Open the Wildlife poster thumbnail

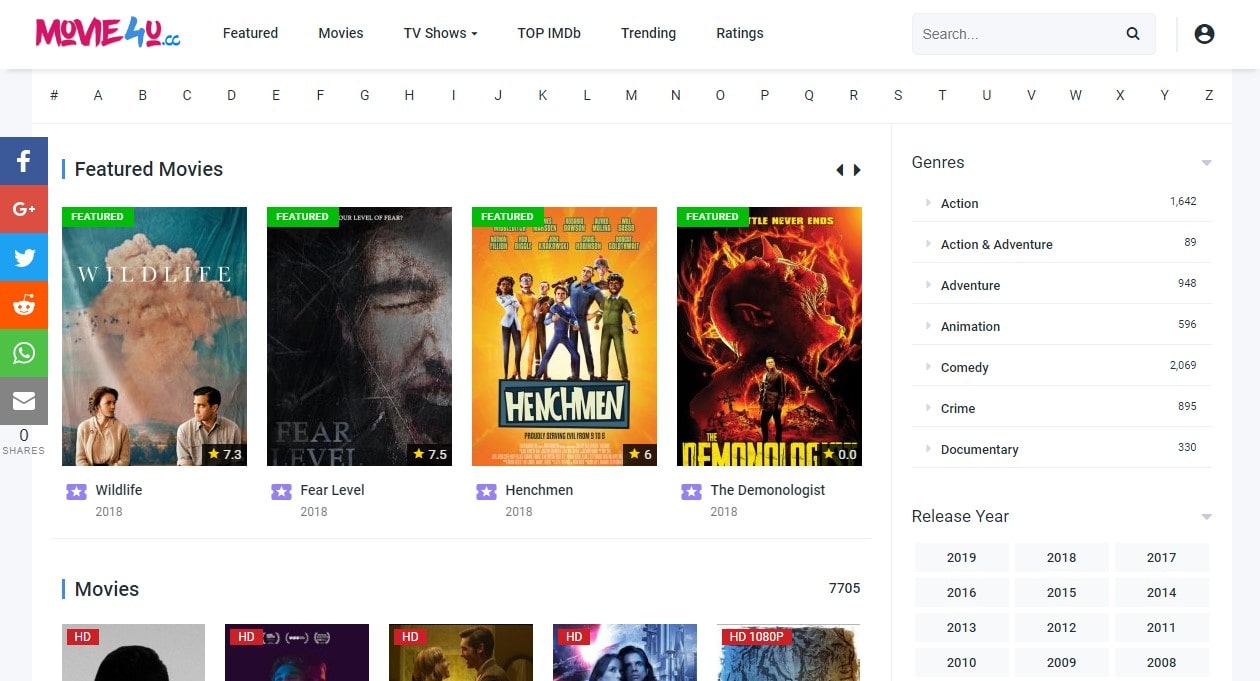[154, 336]
